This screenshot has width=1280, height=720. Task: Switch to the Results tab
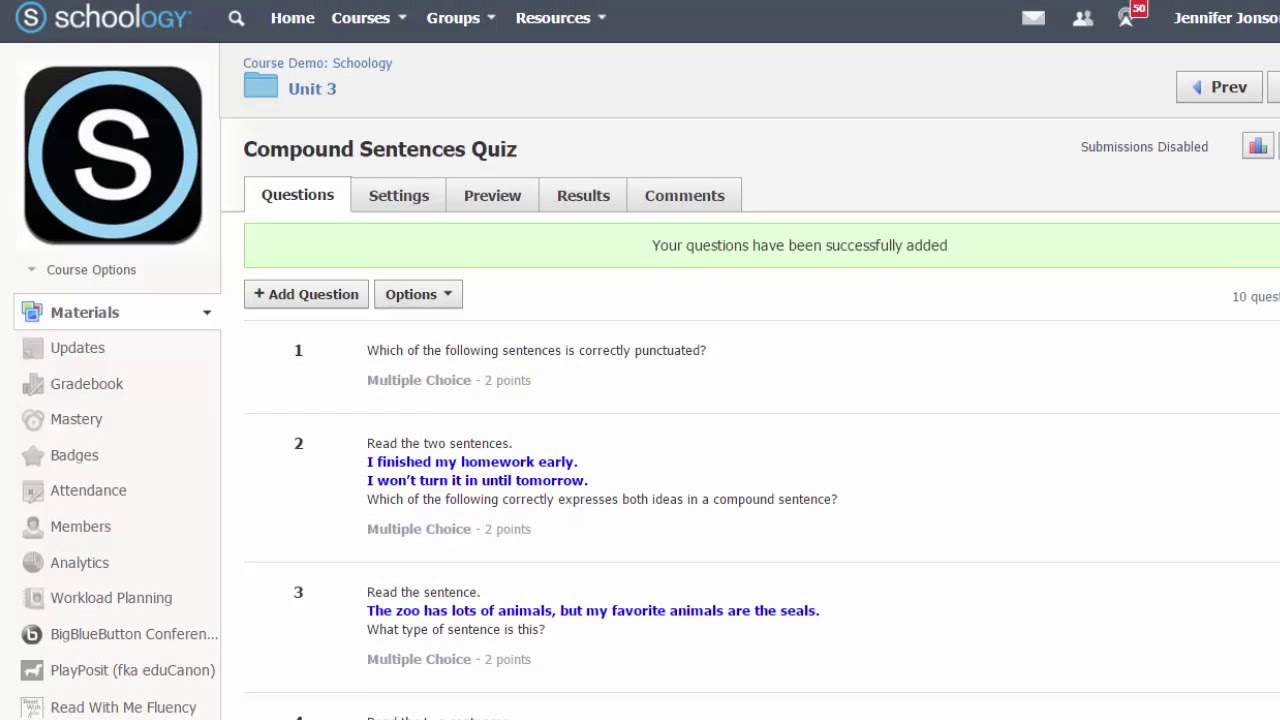pyautogui.click(x=583, y=196)
